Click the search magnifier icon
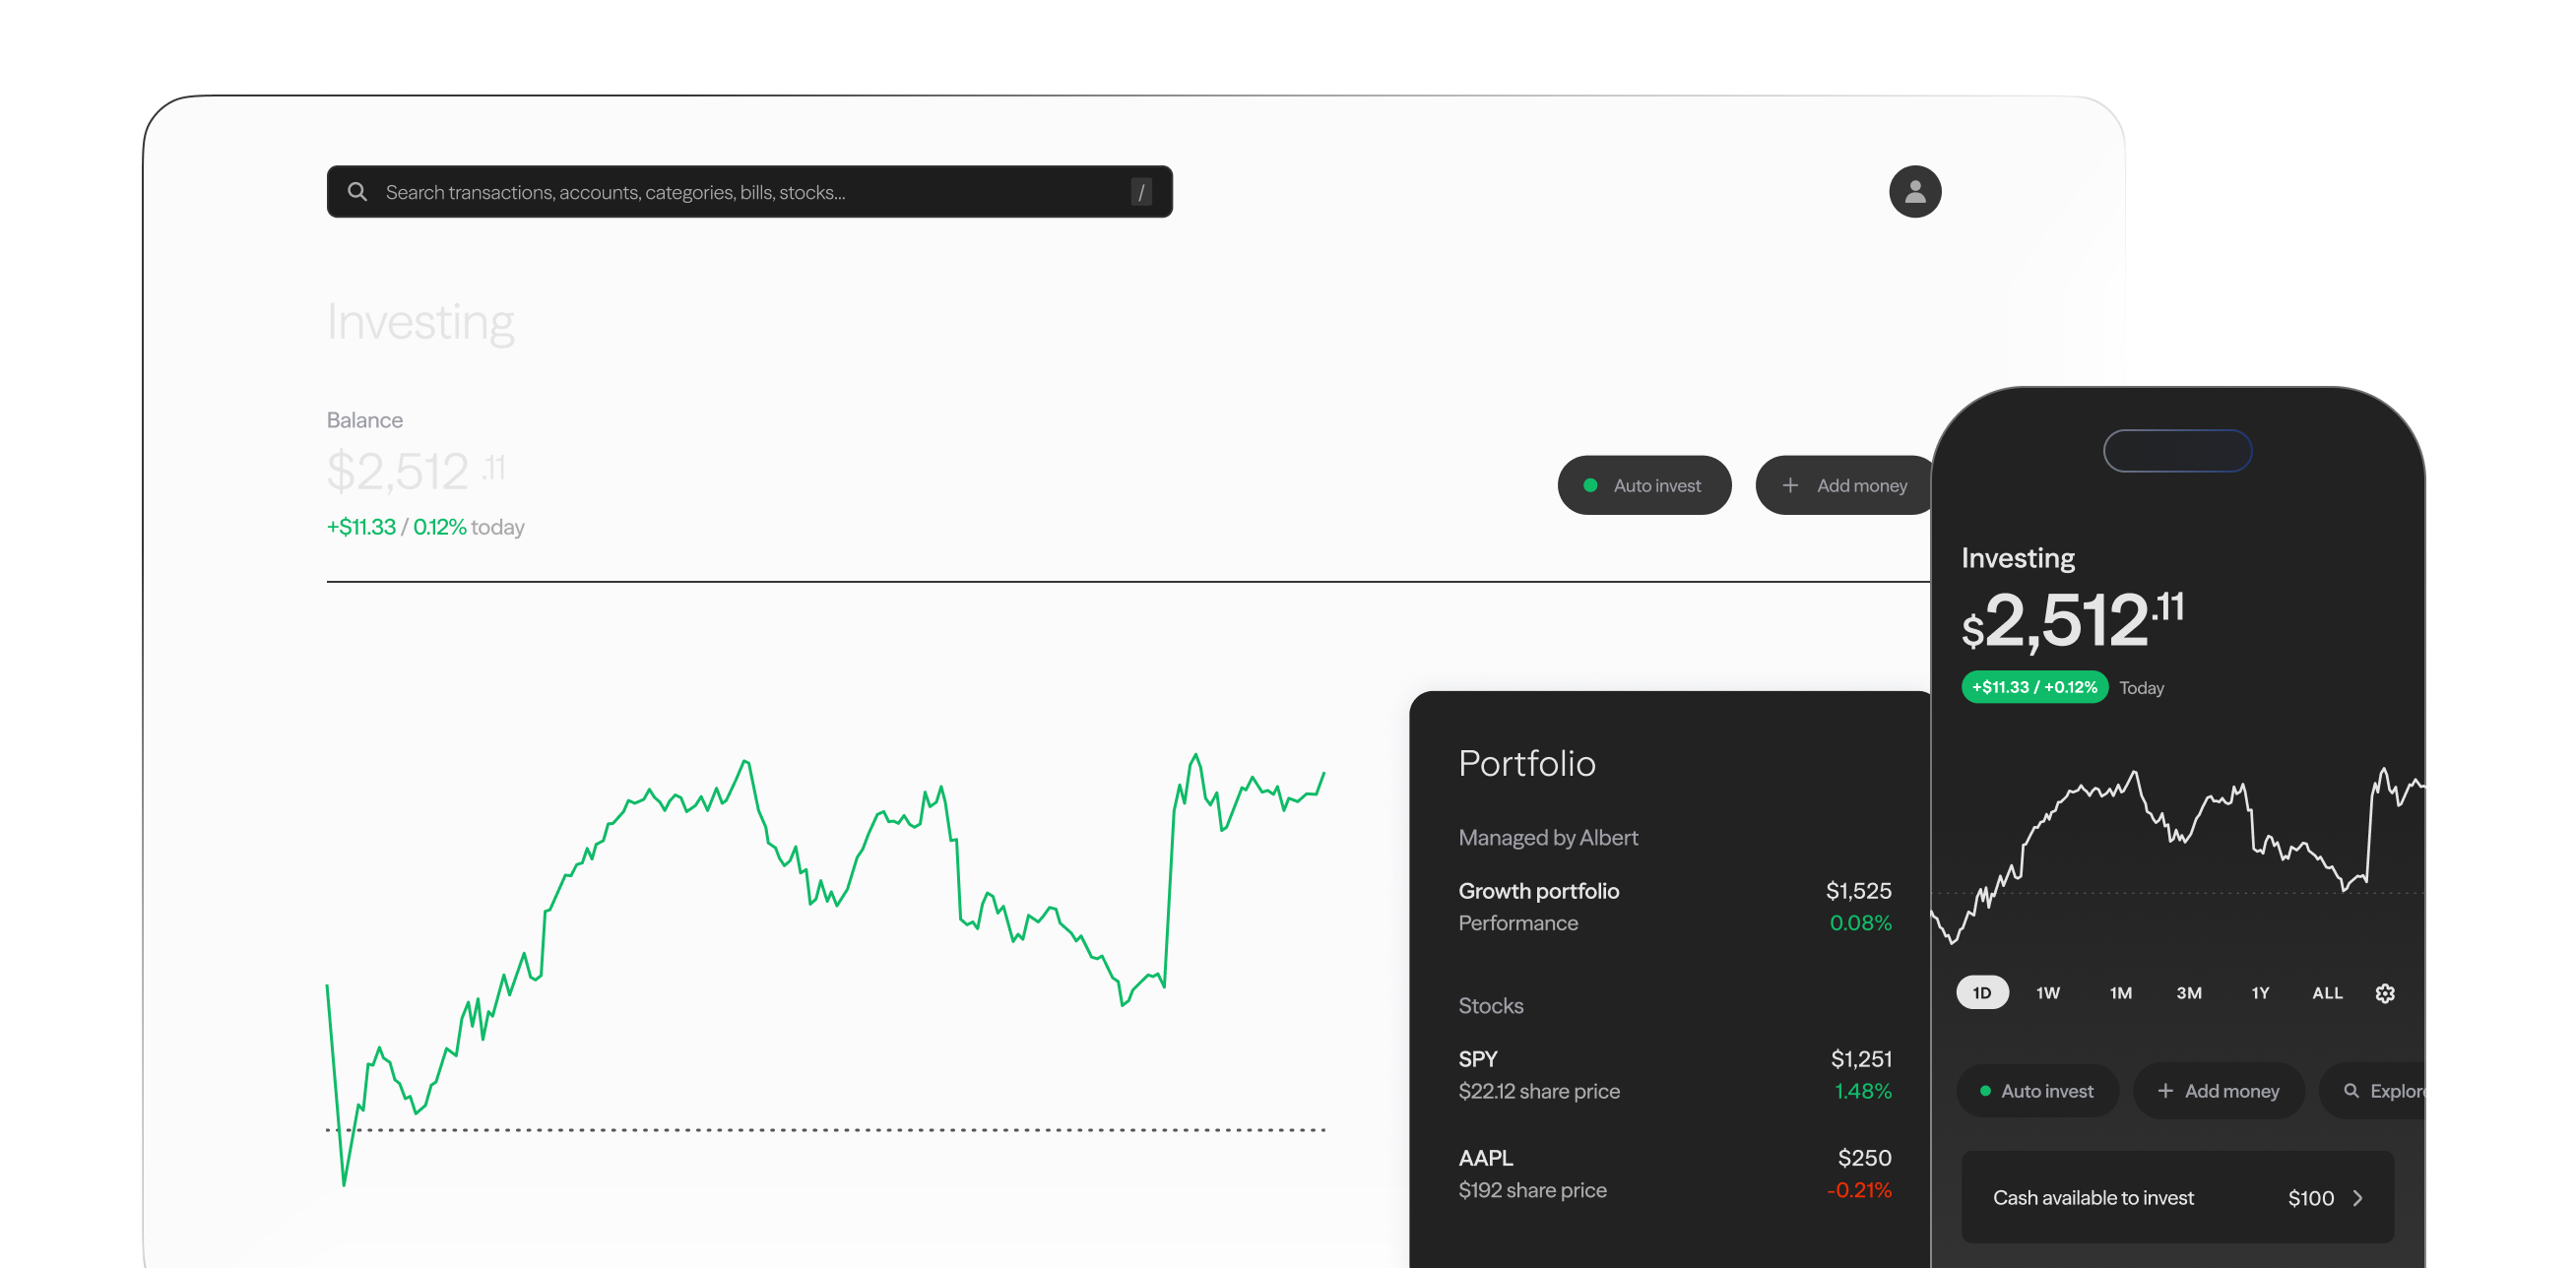This screenshot has width=2576, height=1268. coord(357,191)
